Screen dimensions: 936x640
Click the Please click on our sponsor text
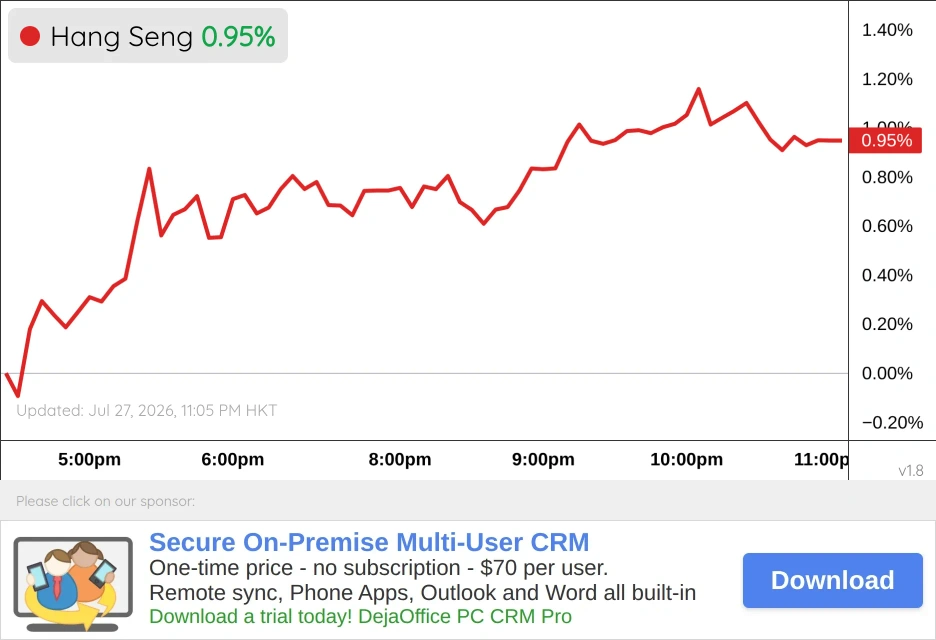click(x=105, y=501)
